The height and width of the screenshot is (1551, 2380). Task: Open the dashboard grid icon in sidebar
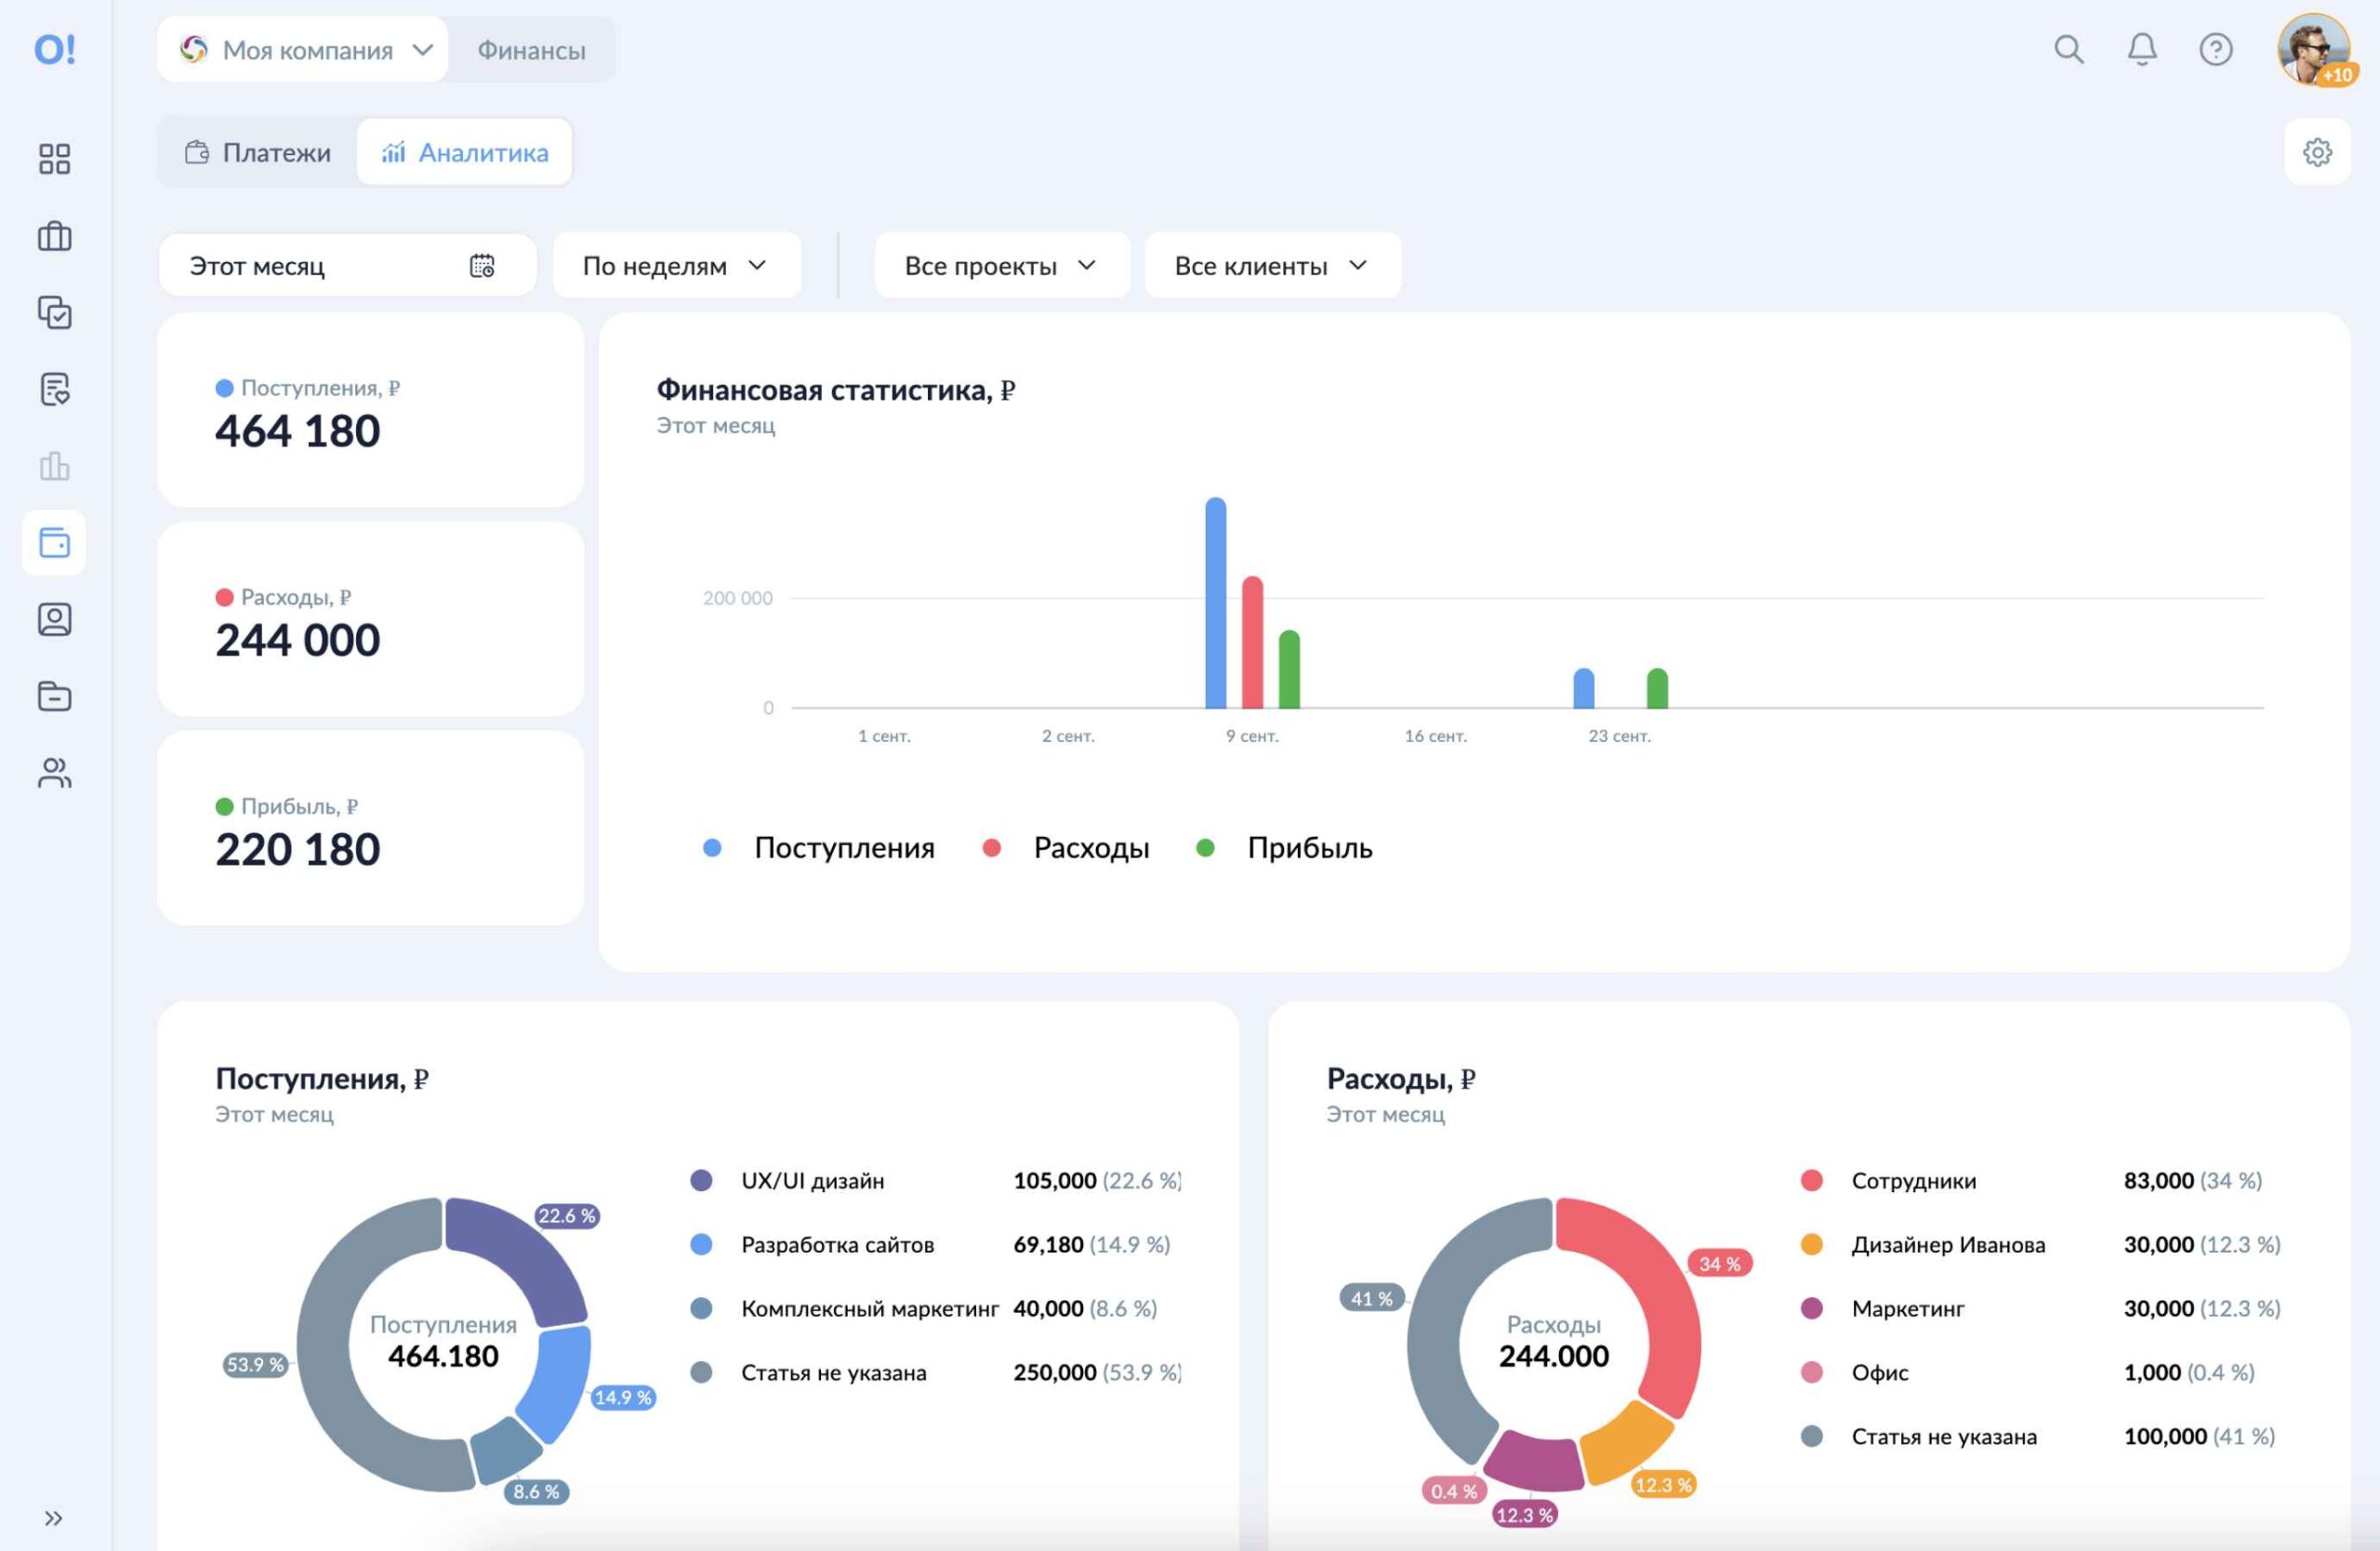[x=54, y=159]
